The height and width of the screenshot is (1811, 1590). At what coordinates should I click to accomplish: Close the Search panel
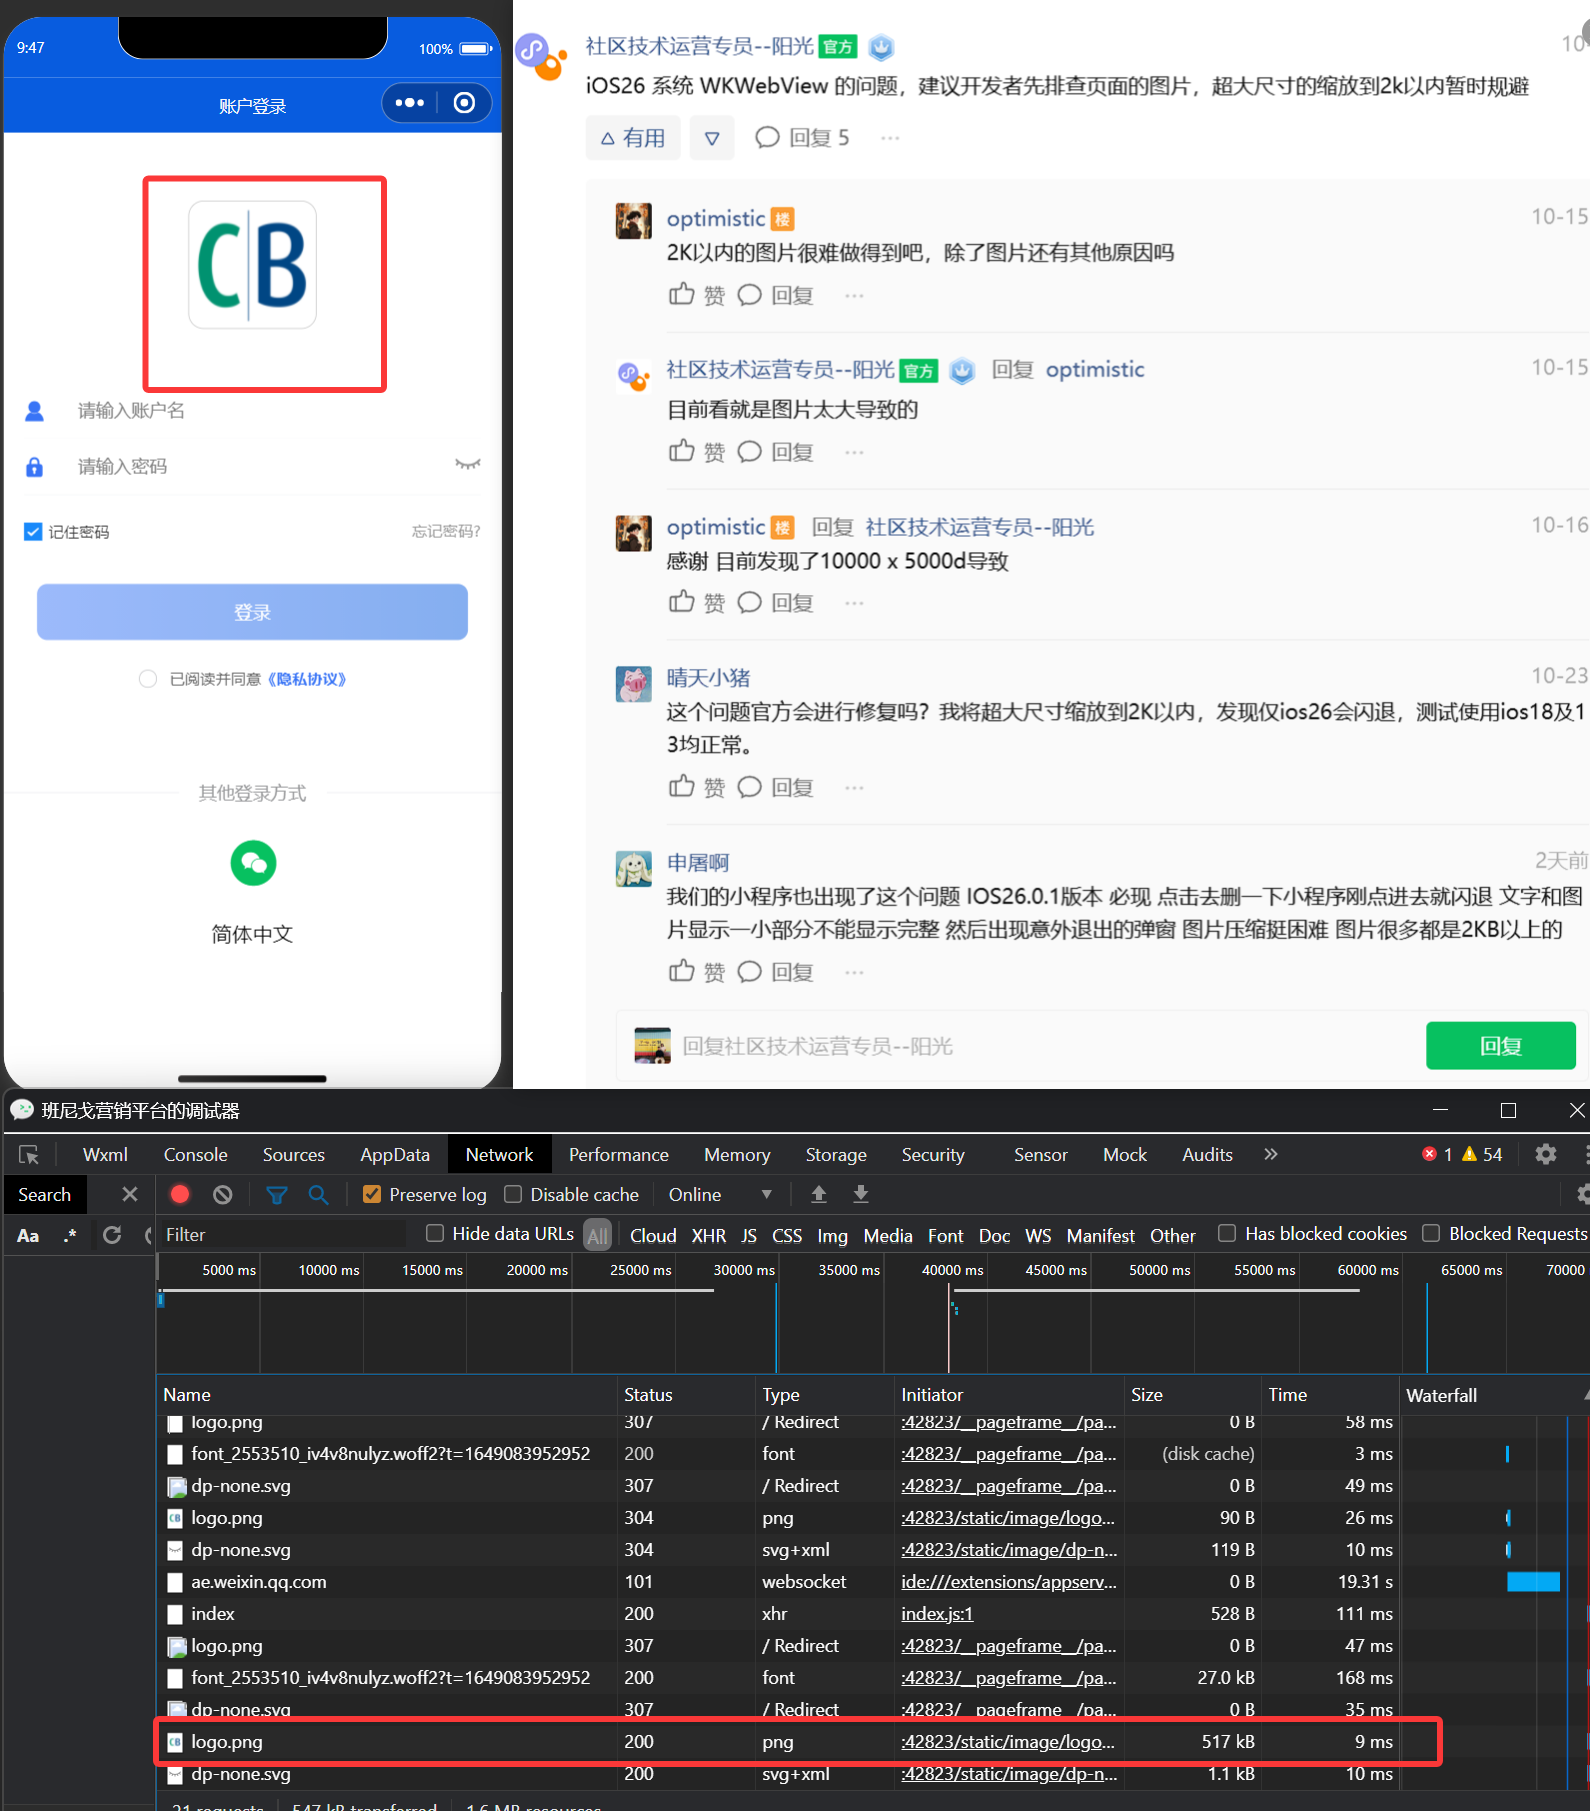click(x=130, y=1194)
